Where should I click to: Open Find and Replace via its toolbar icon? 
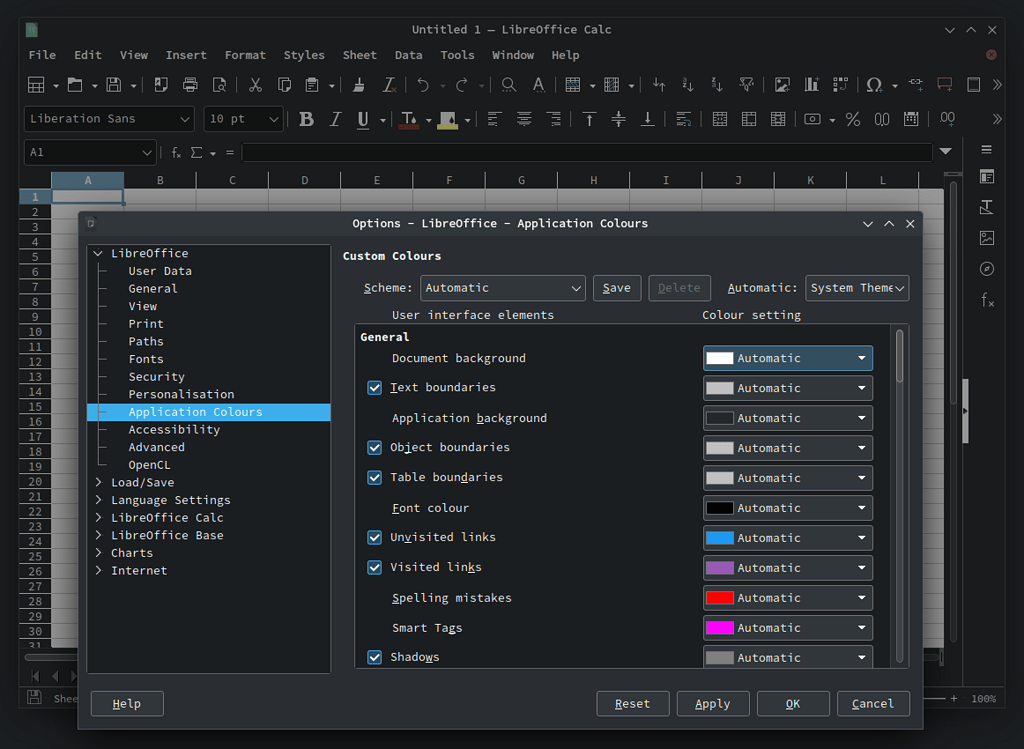508,85
